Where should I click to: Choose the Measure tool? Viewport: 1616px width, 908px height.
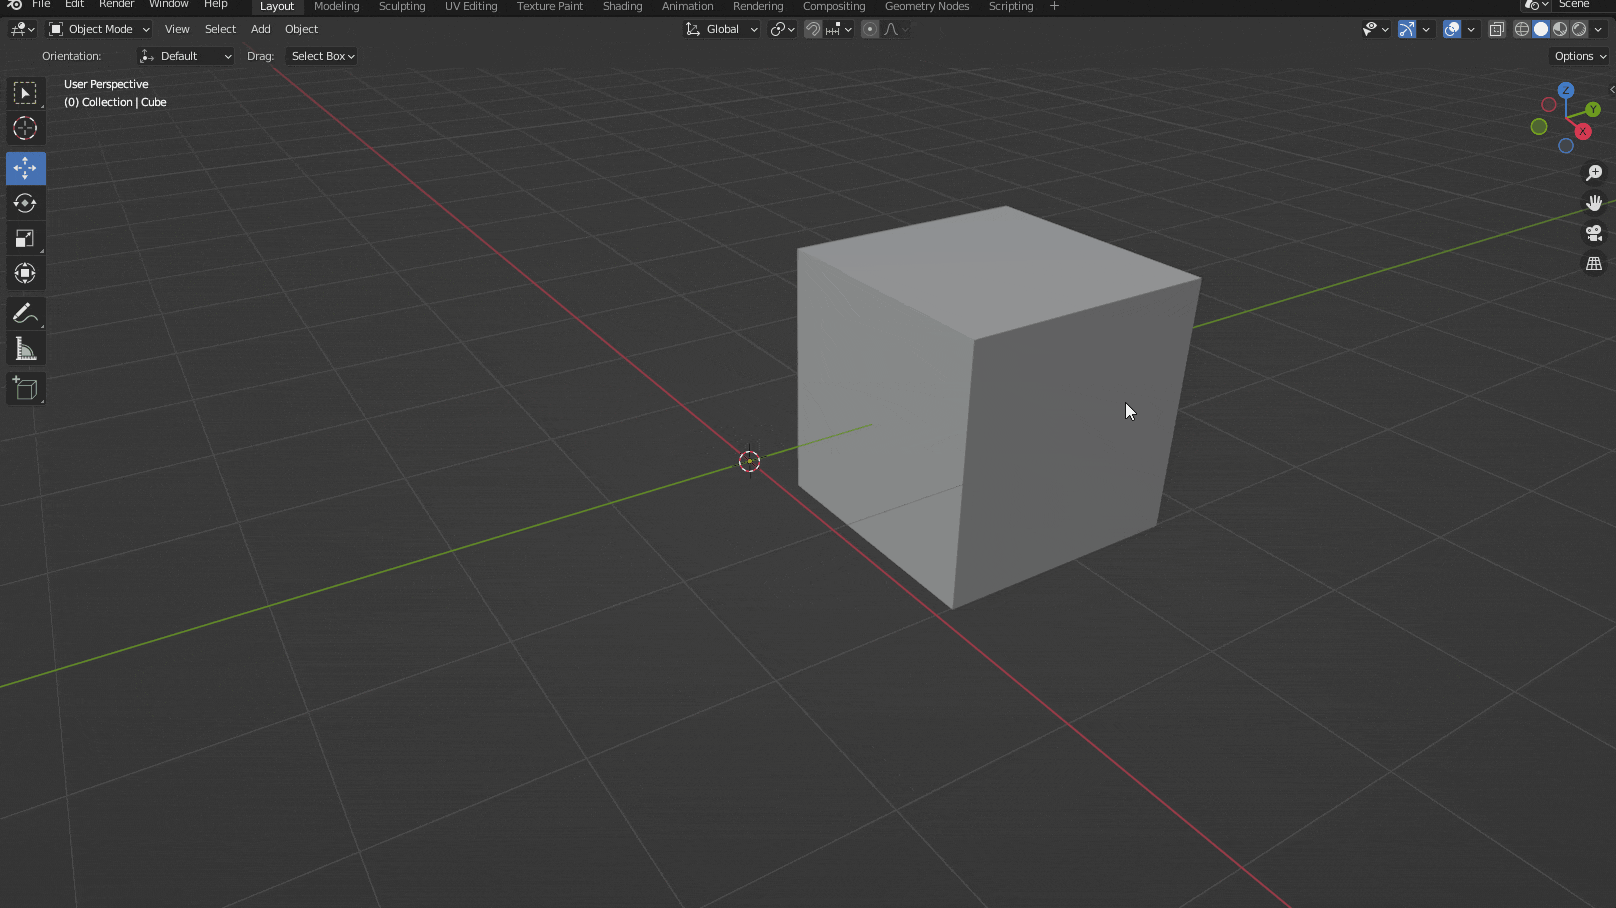pos(26,348)
